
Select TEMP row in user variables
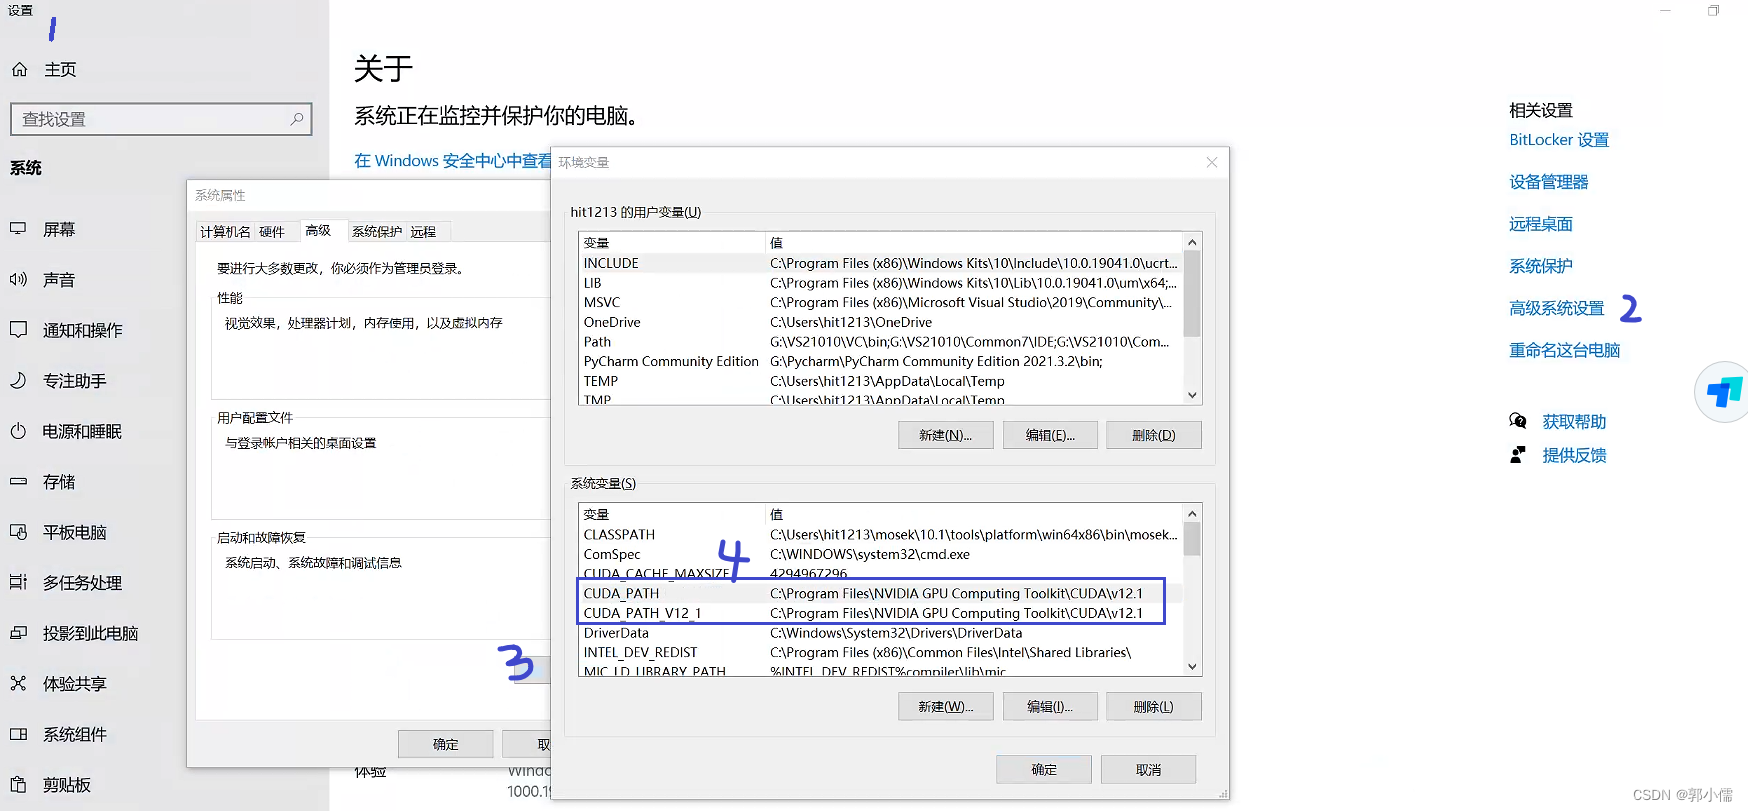[880, 381]
